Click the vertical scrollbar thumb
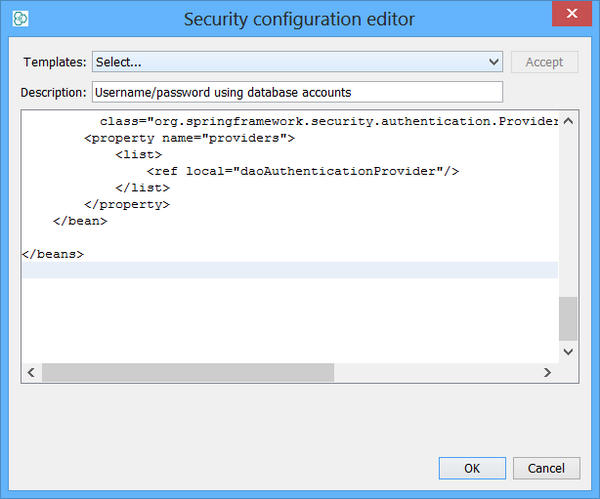 pyautogui.click(x=568, y=318)
